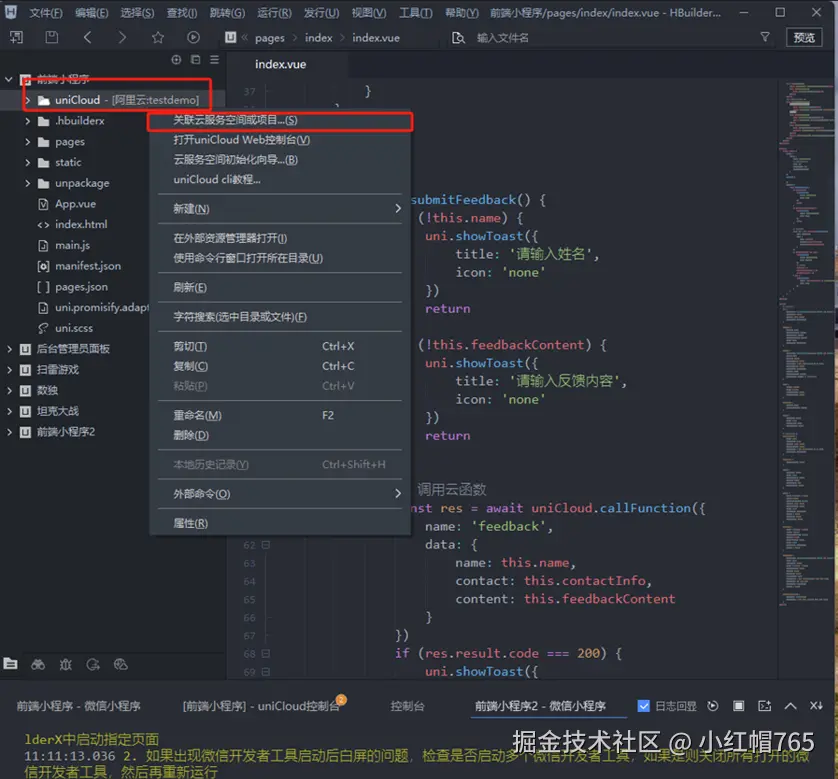
Task: Collapse the 前端小程序 project root
Action: tap(9, 80)
